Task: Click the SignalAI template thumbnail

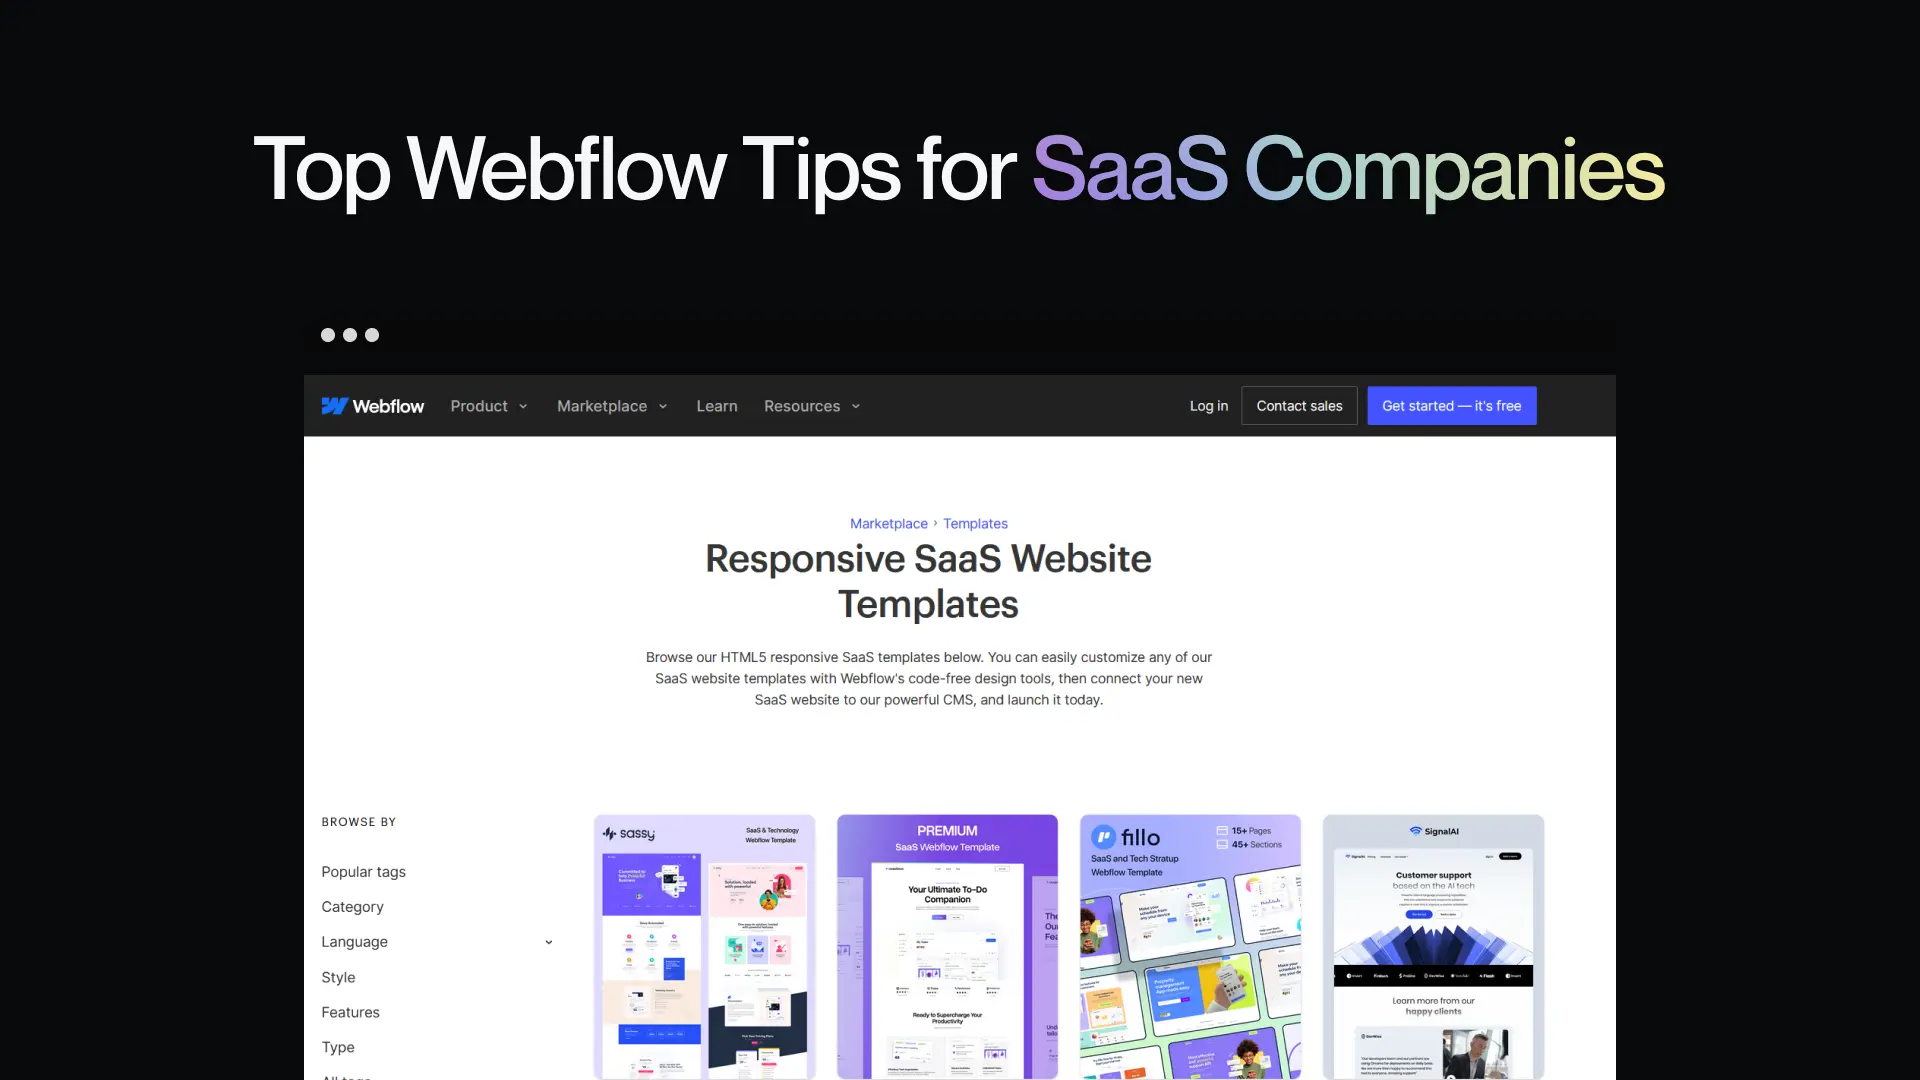Action: [x=1433, y=947]
